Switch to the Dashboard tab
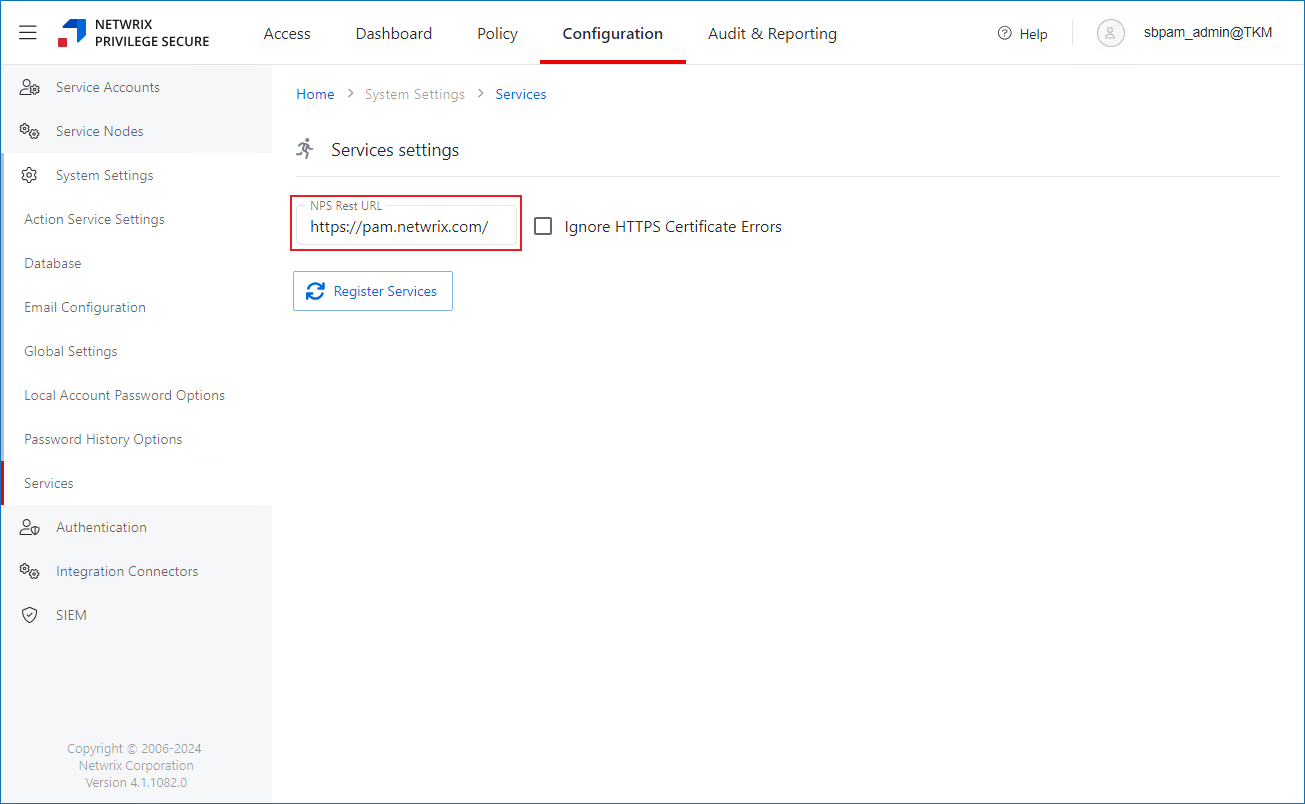The width and height of the screenshot is (1305, 804). 393,33
